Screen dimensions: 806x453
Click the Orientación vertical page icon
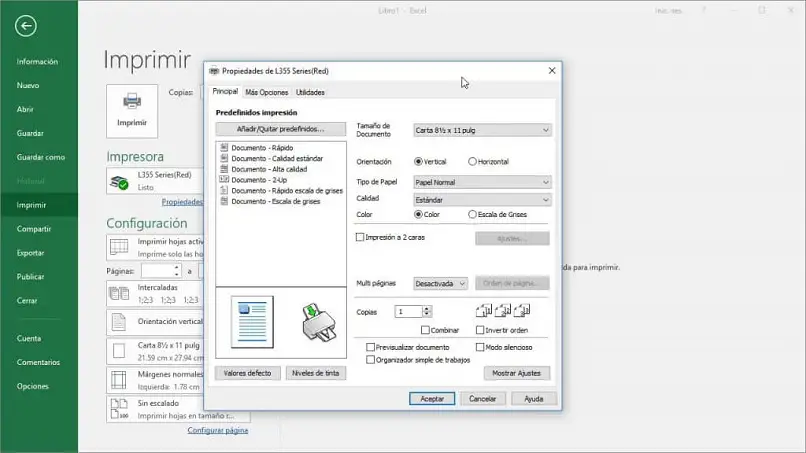tap(119, 322)
